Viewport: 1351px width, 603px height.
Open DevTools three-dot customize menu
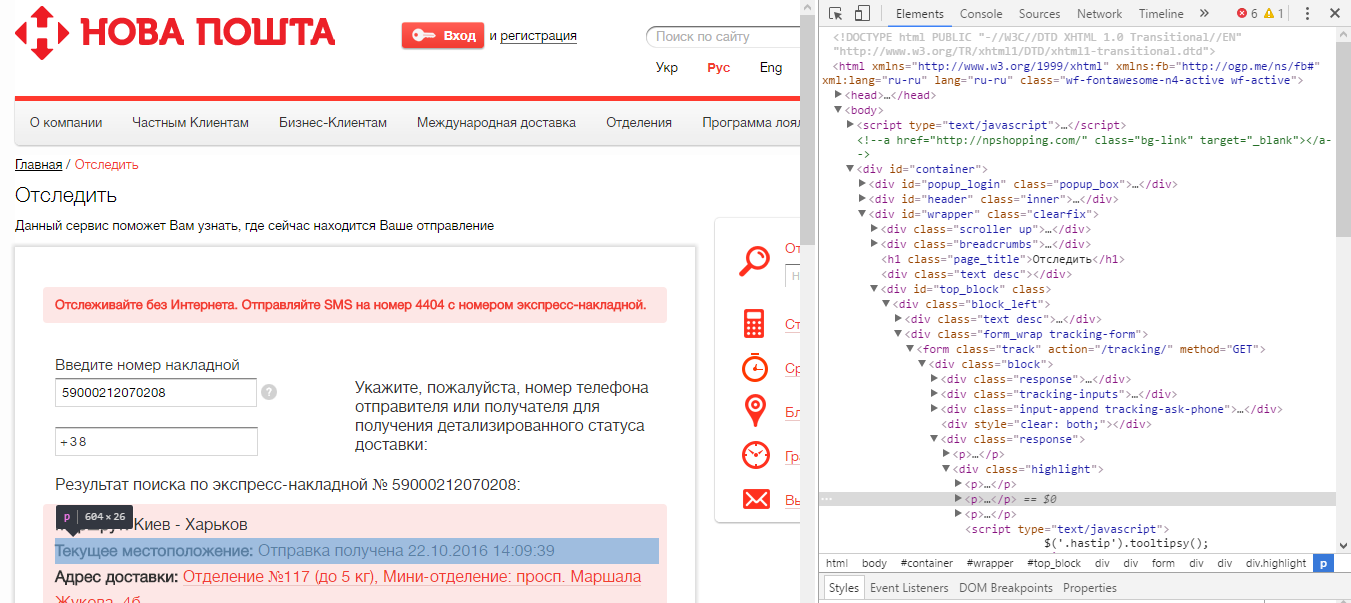1307,14
